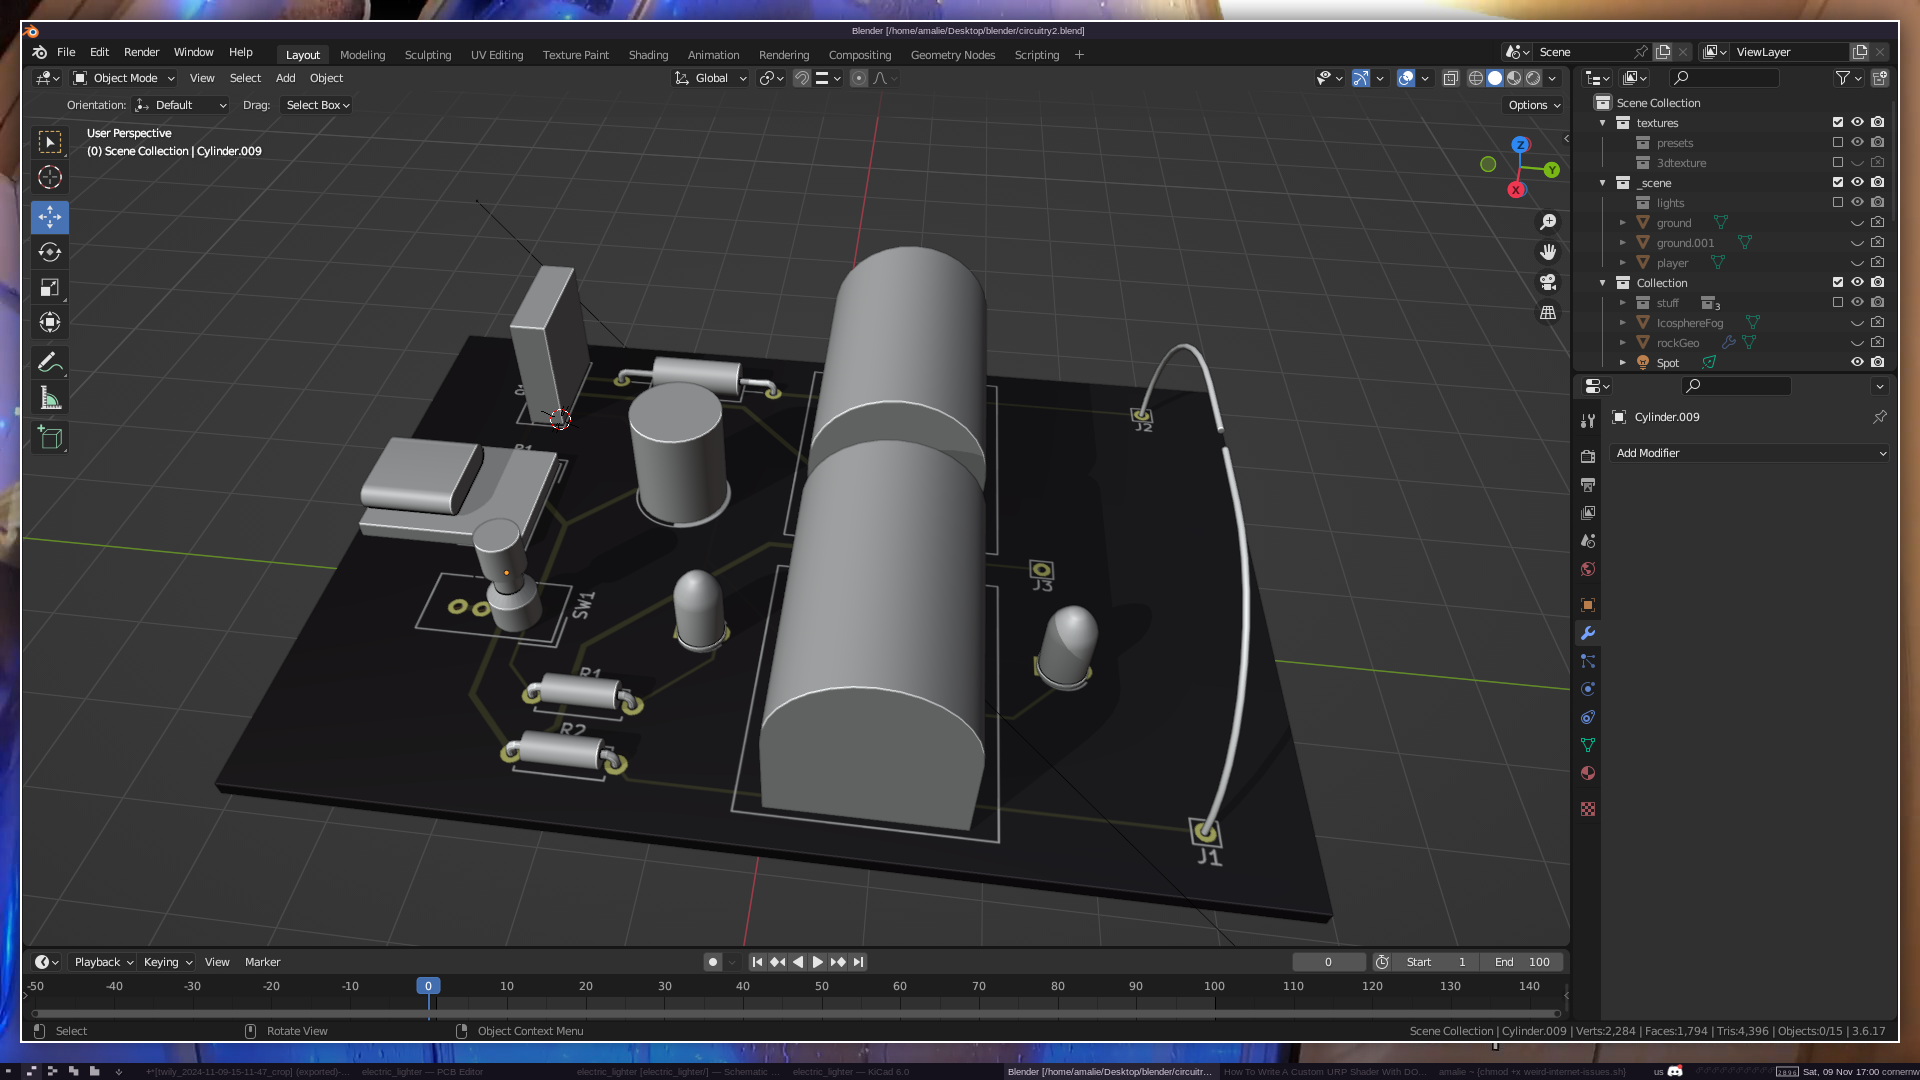Activate the Scale tool

[x=50, y=288]
